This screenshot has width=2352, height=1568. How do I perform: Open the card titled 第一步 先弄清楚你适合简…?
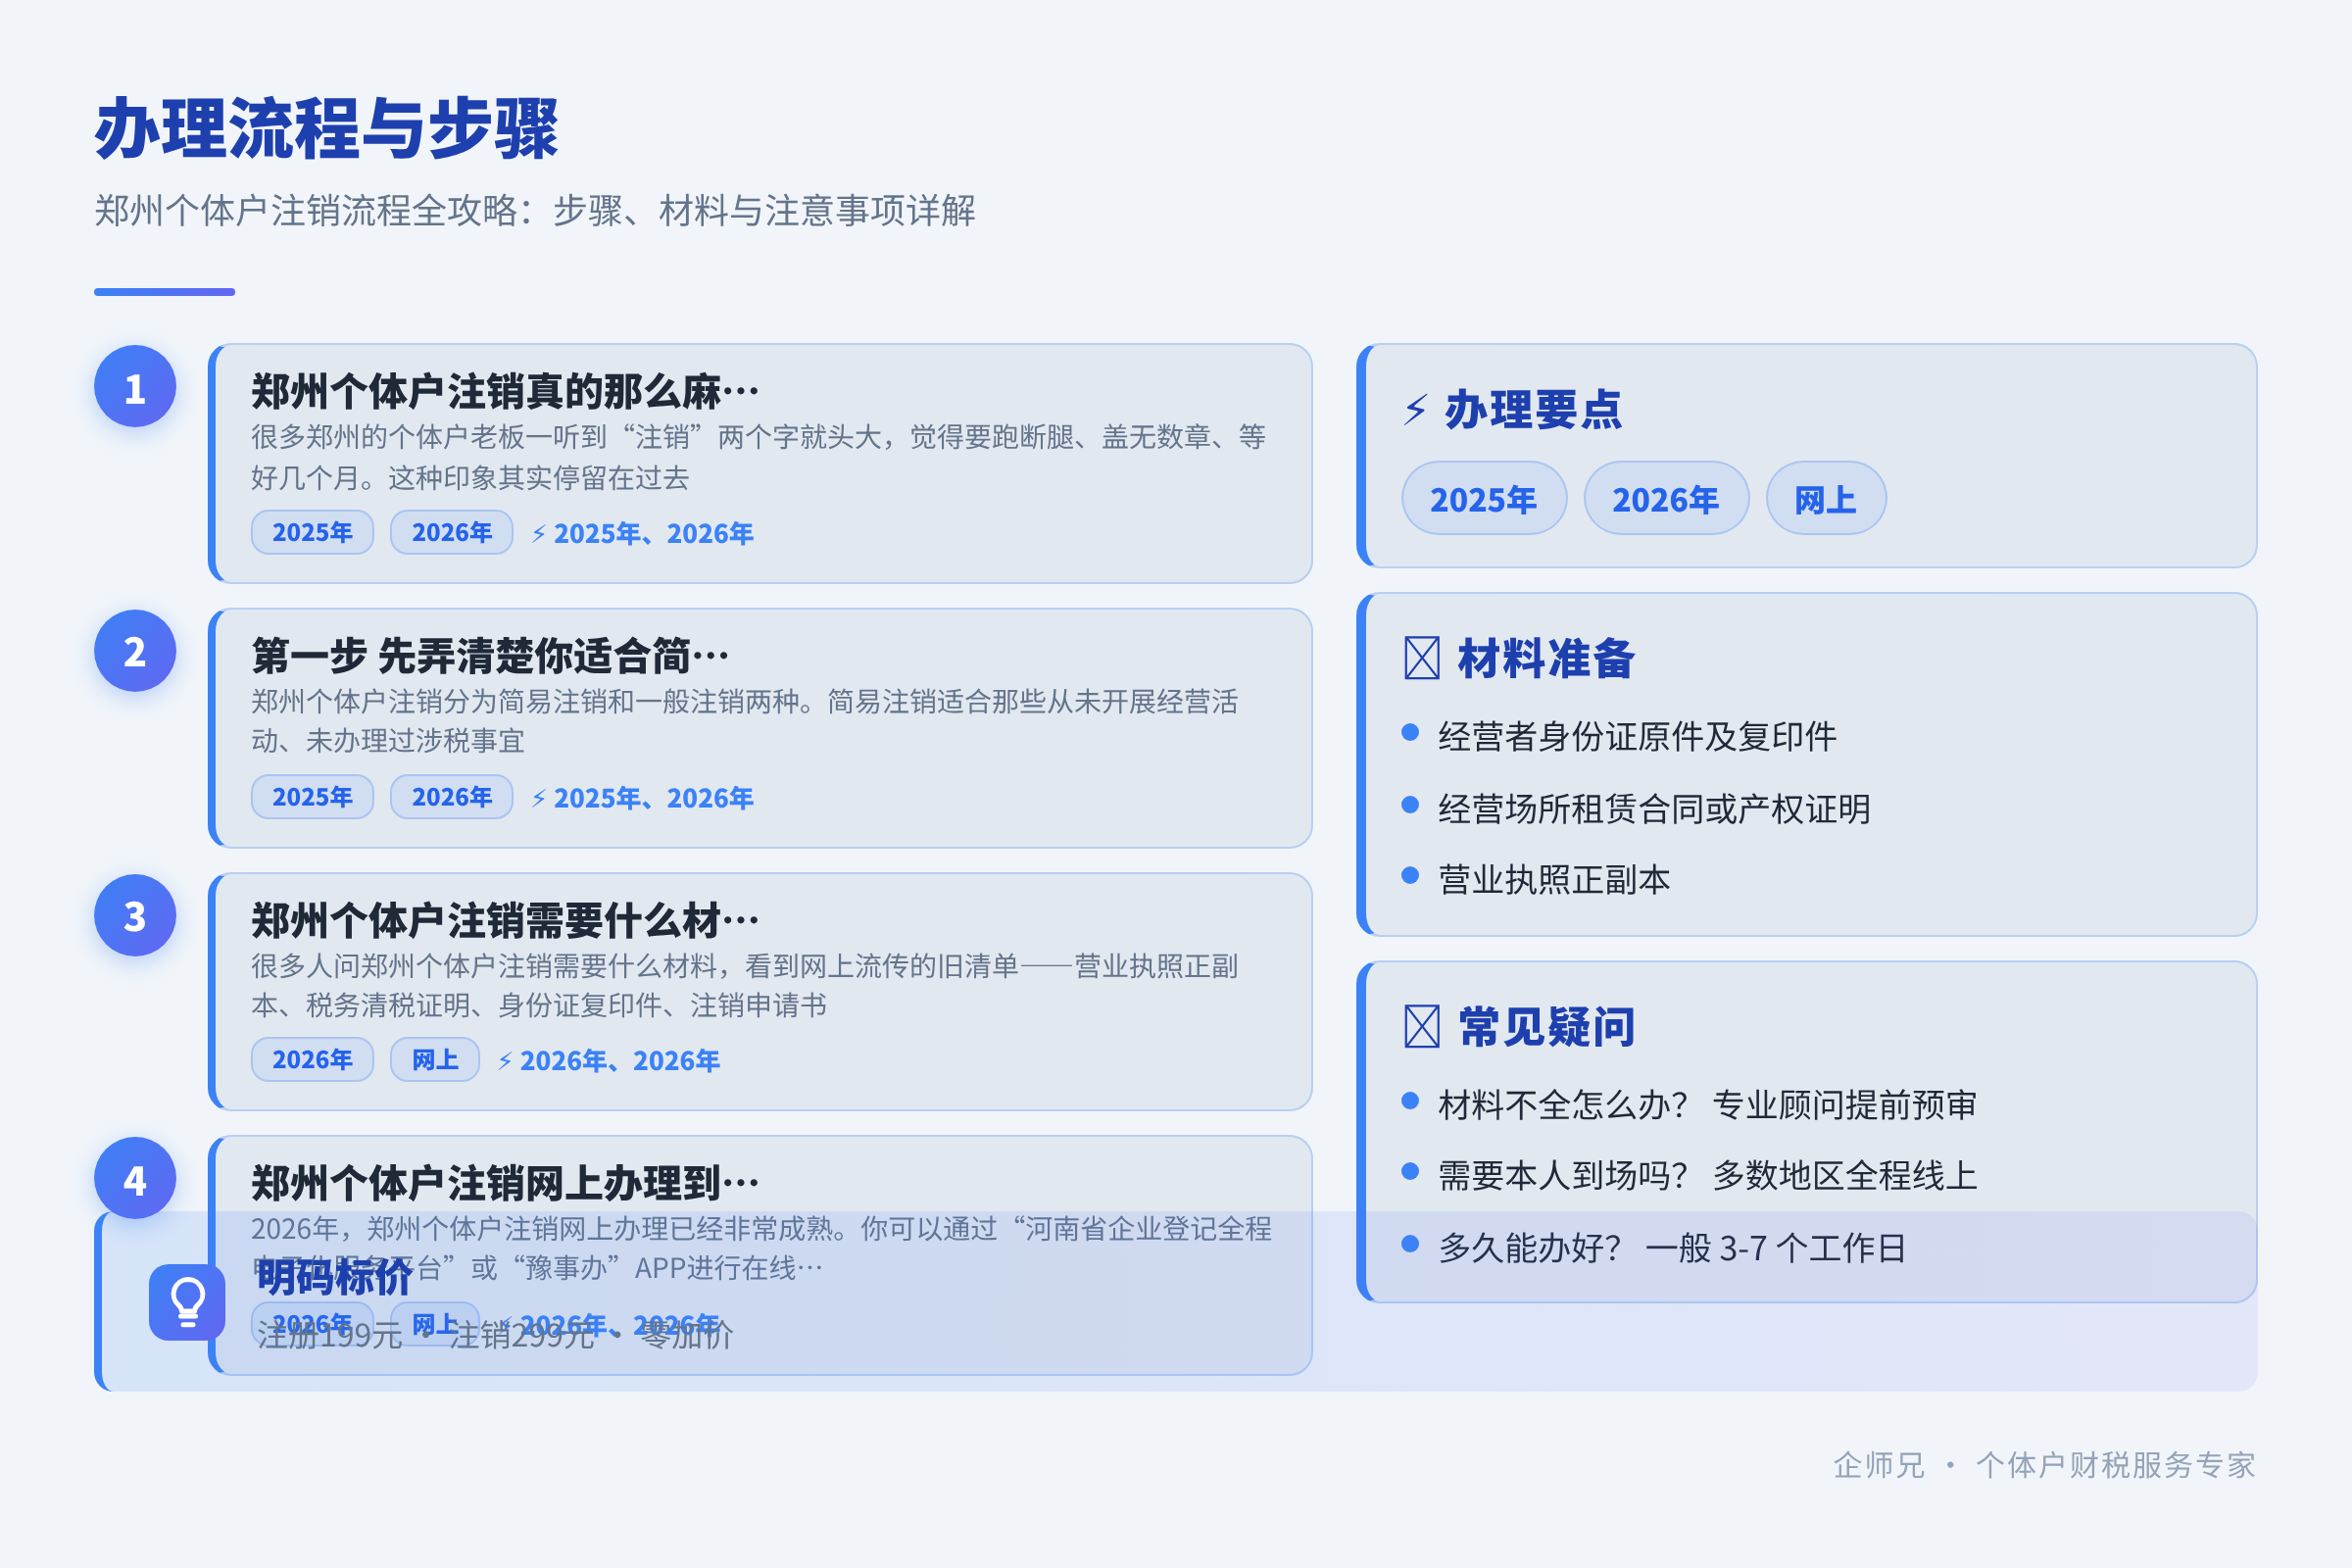(x=760, y=728)
